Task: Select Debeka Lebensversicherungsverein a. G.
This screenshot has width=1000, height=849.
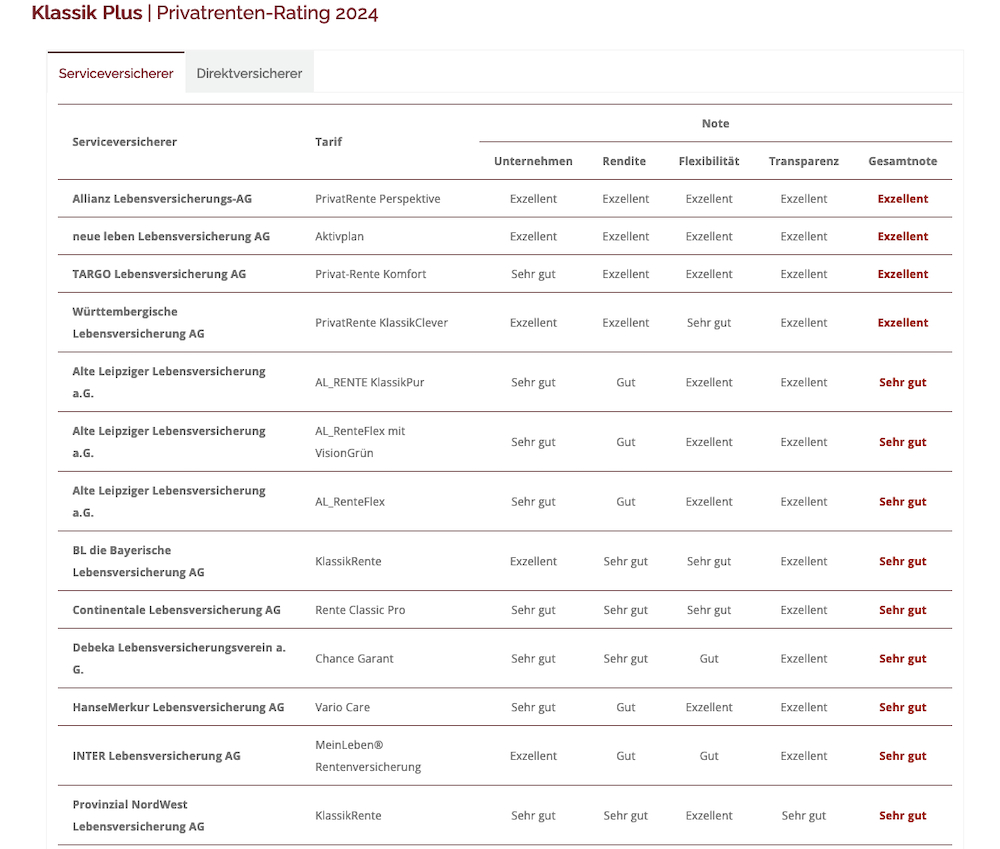Action: [179, 658]
